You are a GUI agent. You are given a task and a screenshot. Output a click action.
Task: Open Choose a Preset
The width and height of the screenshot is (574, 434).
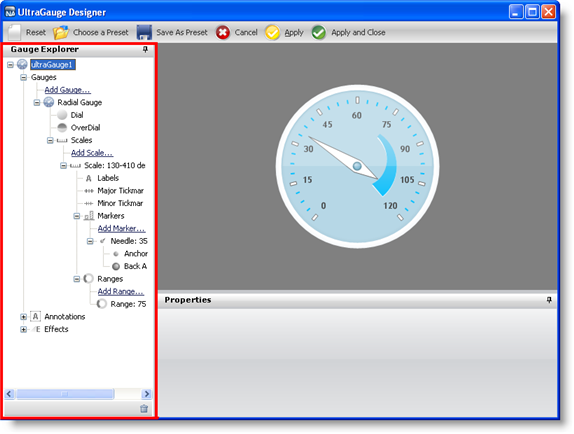coord(101,32)
